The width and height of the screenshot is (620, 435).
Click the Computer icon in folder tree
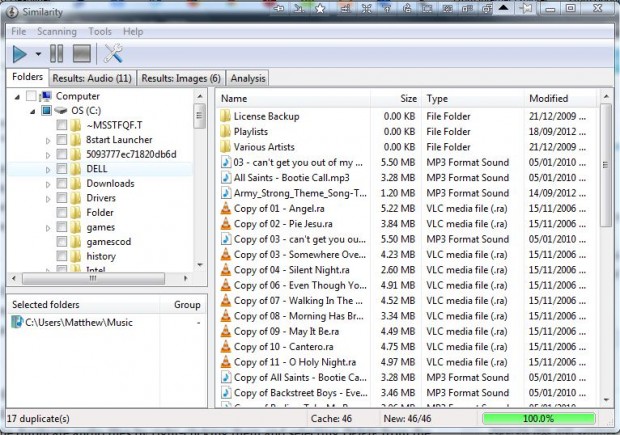(x=46, y=96)
